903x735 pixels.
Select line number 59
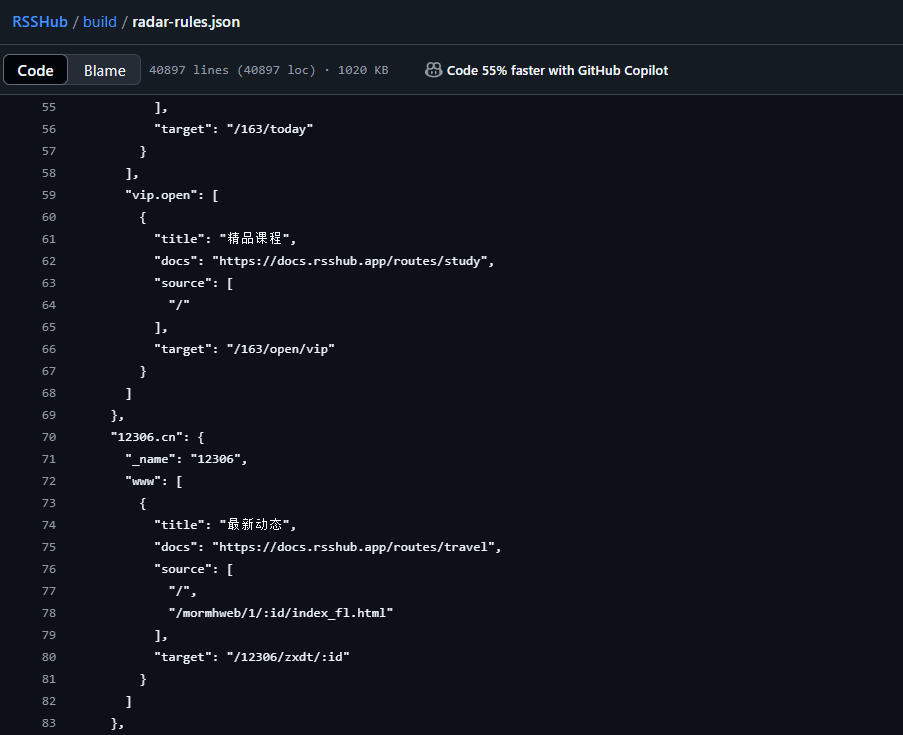[48, 194]
